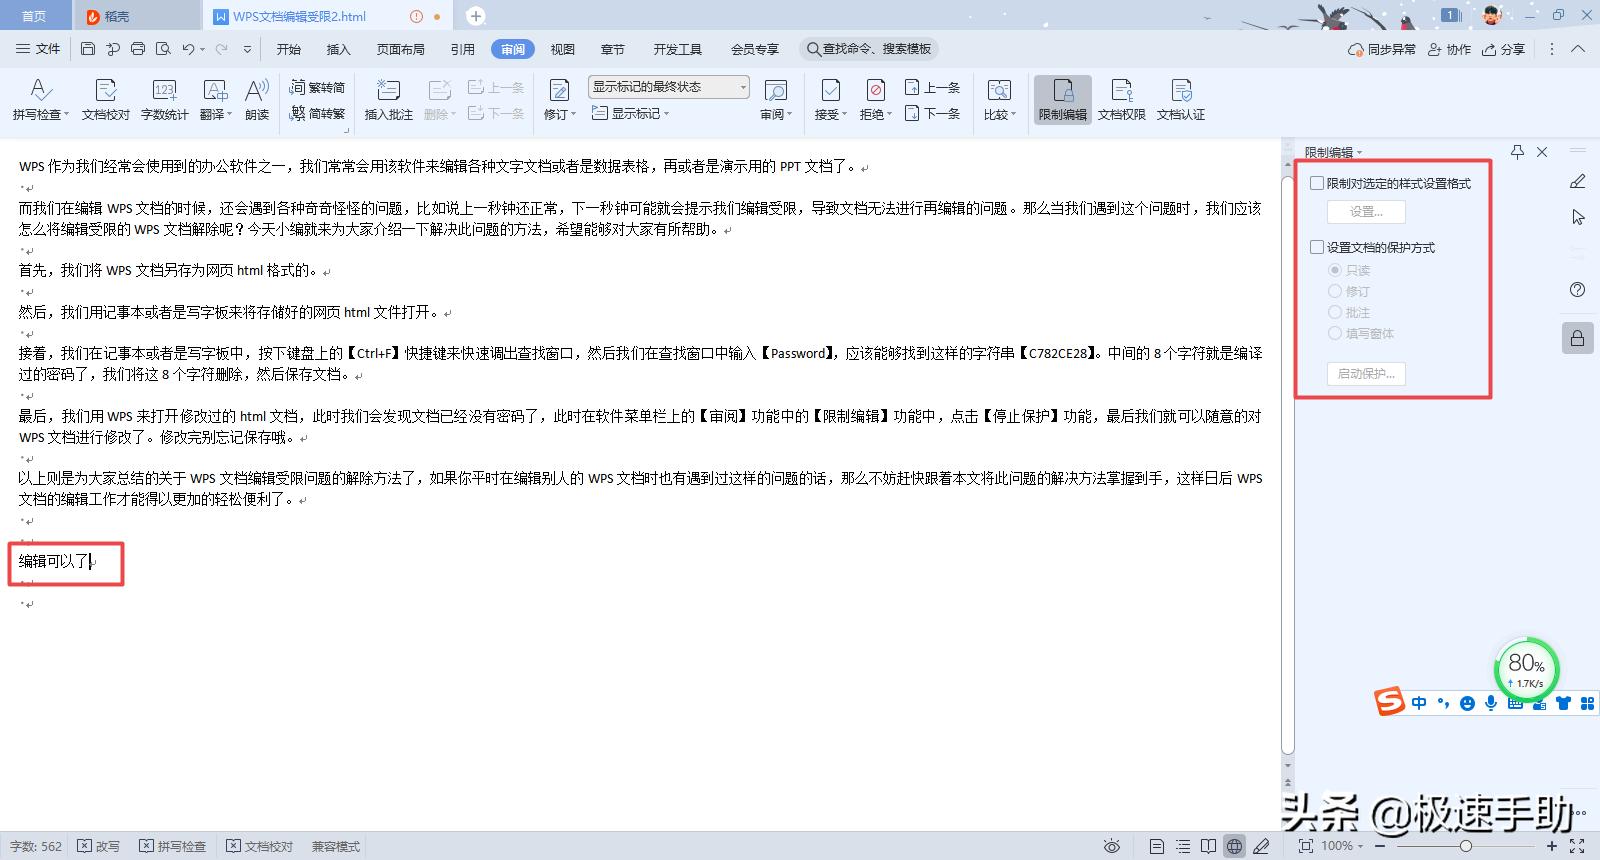
Task: Switch to the 开始 ribbon tab
Action: [x=289, y=49]
